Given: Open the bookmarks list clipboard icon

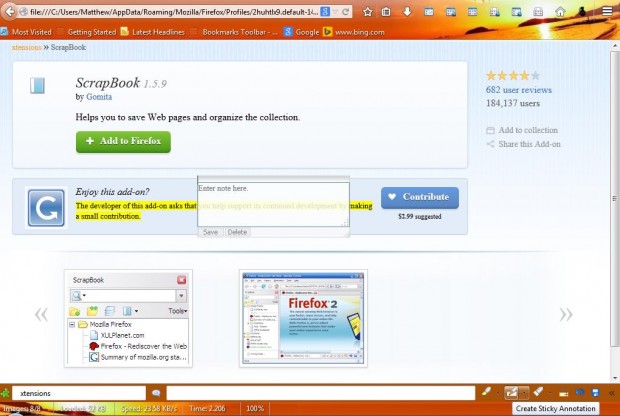Looking at the screenshot, I should [386, 12].
